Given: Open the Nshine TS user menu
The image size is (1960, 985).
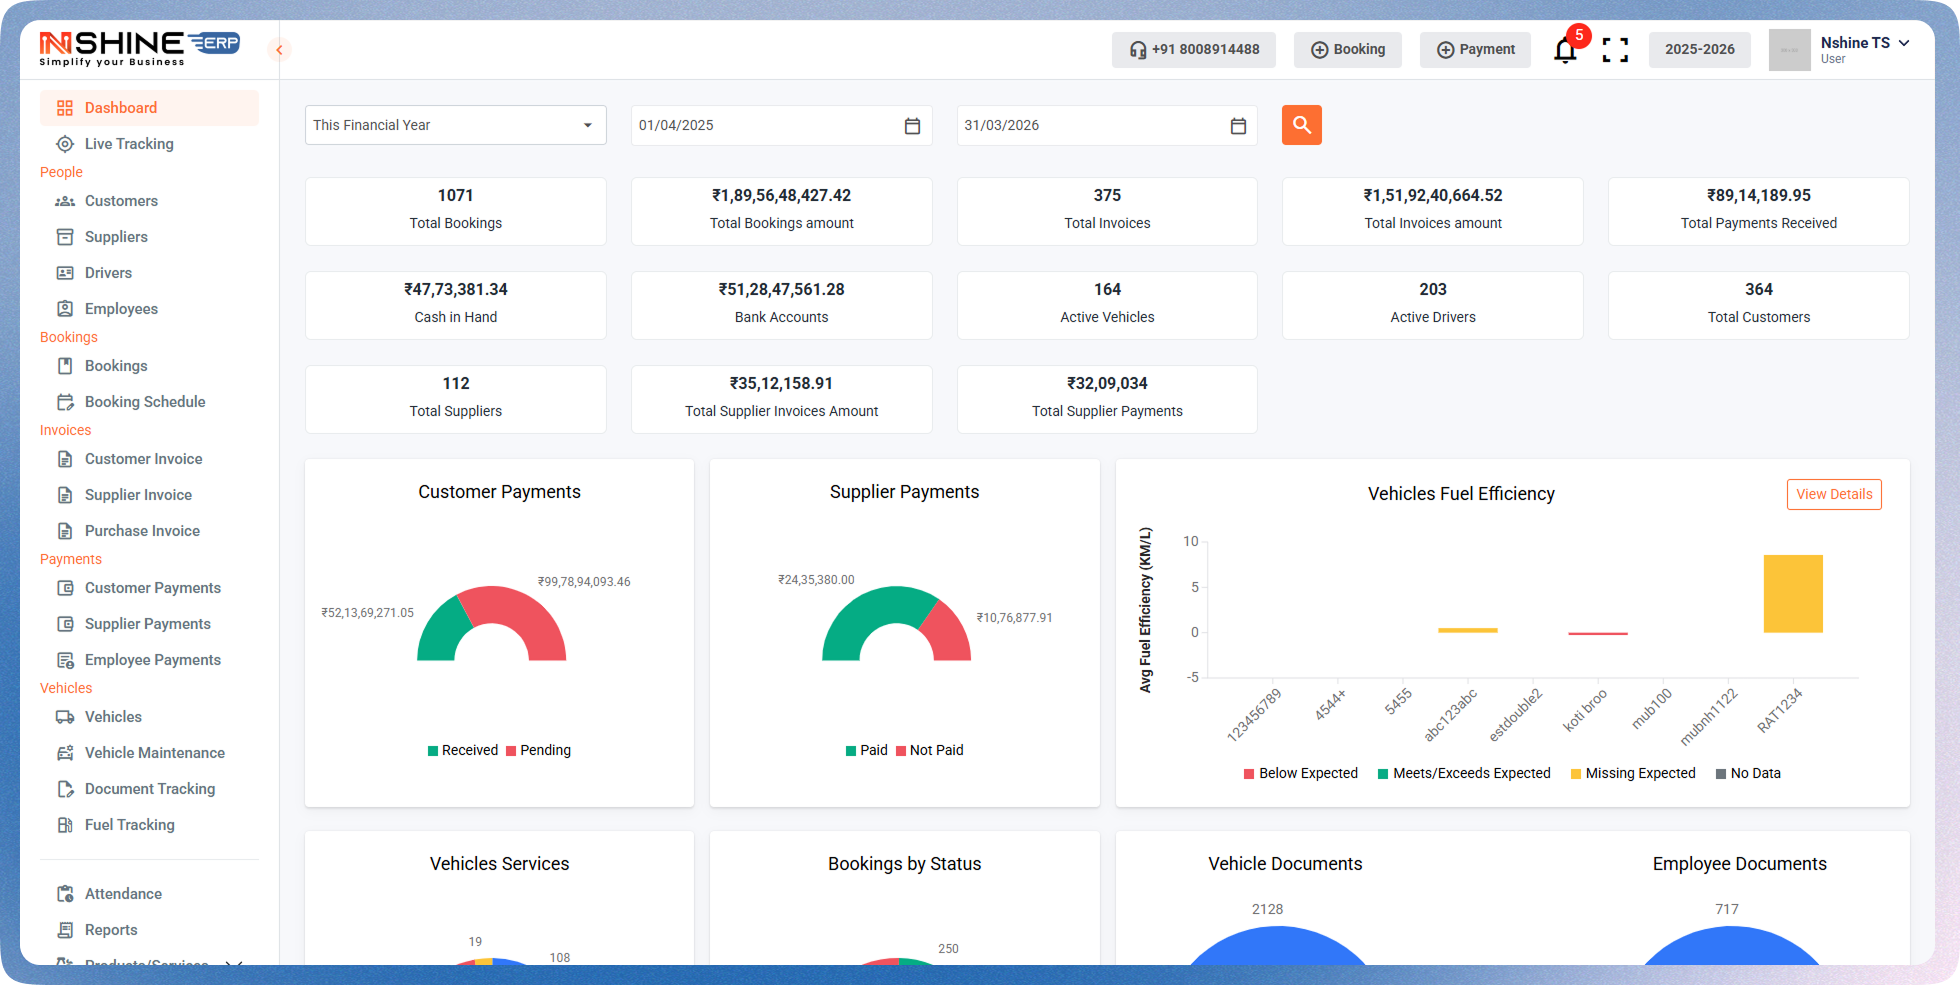Looking at the screenshot, I should tap(1860, 49).
